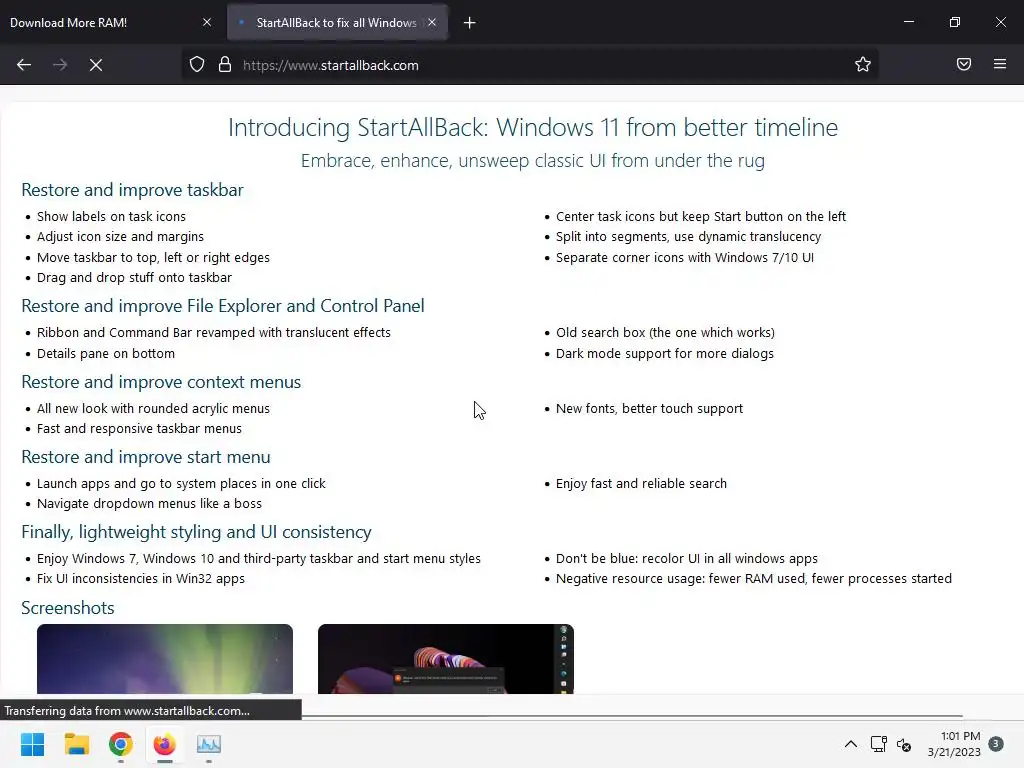Viewport: 1024px width, 768px height.
Task: Click 'Embrace, enhance, unsweep classic UI' subtitle
Action: tap(532, 160)
